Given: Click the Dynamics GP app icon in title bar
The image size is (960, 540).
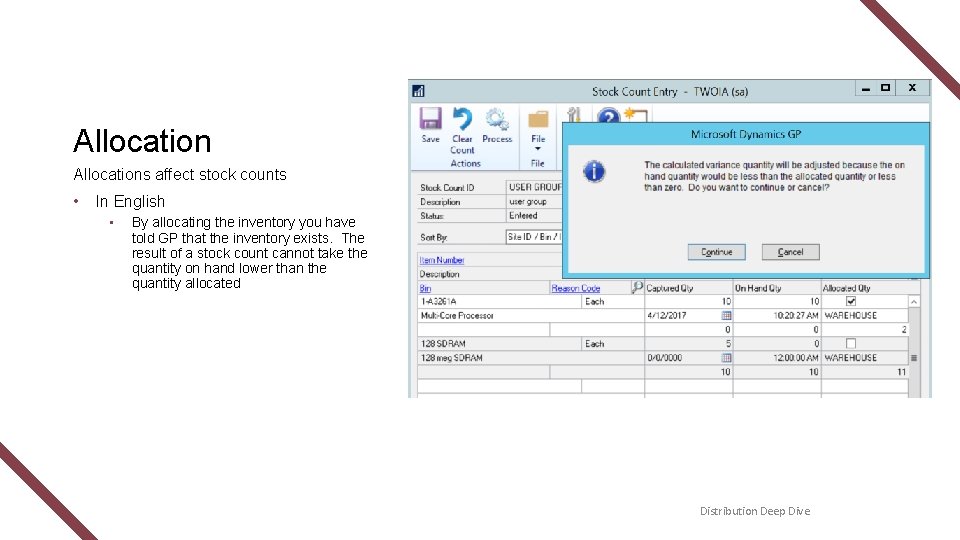Looking at the screenshot, I should 418,91.
